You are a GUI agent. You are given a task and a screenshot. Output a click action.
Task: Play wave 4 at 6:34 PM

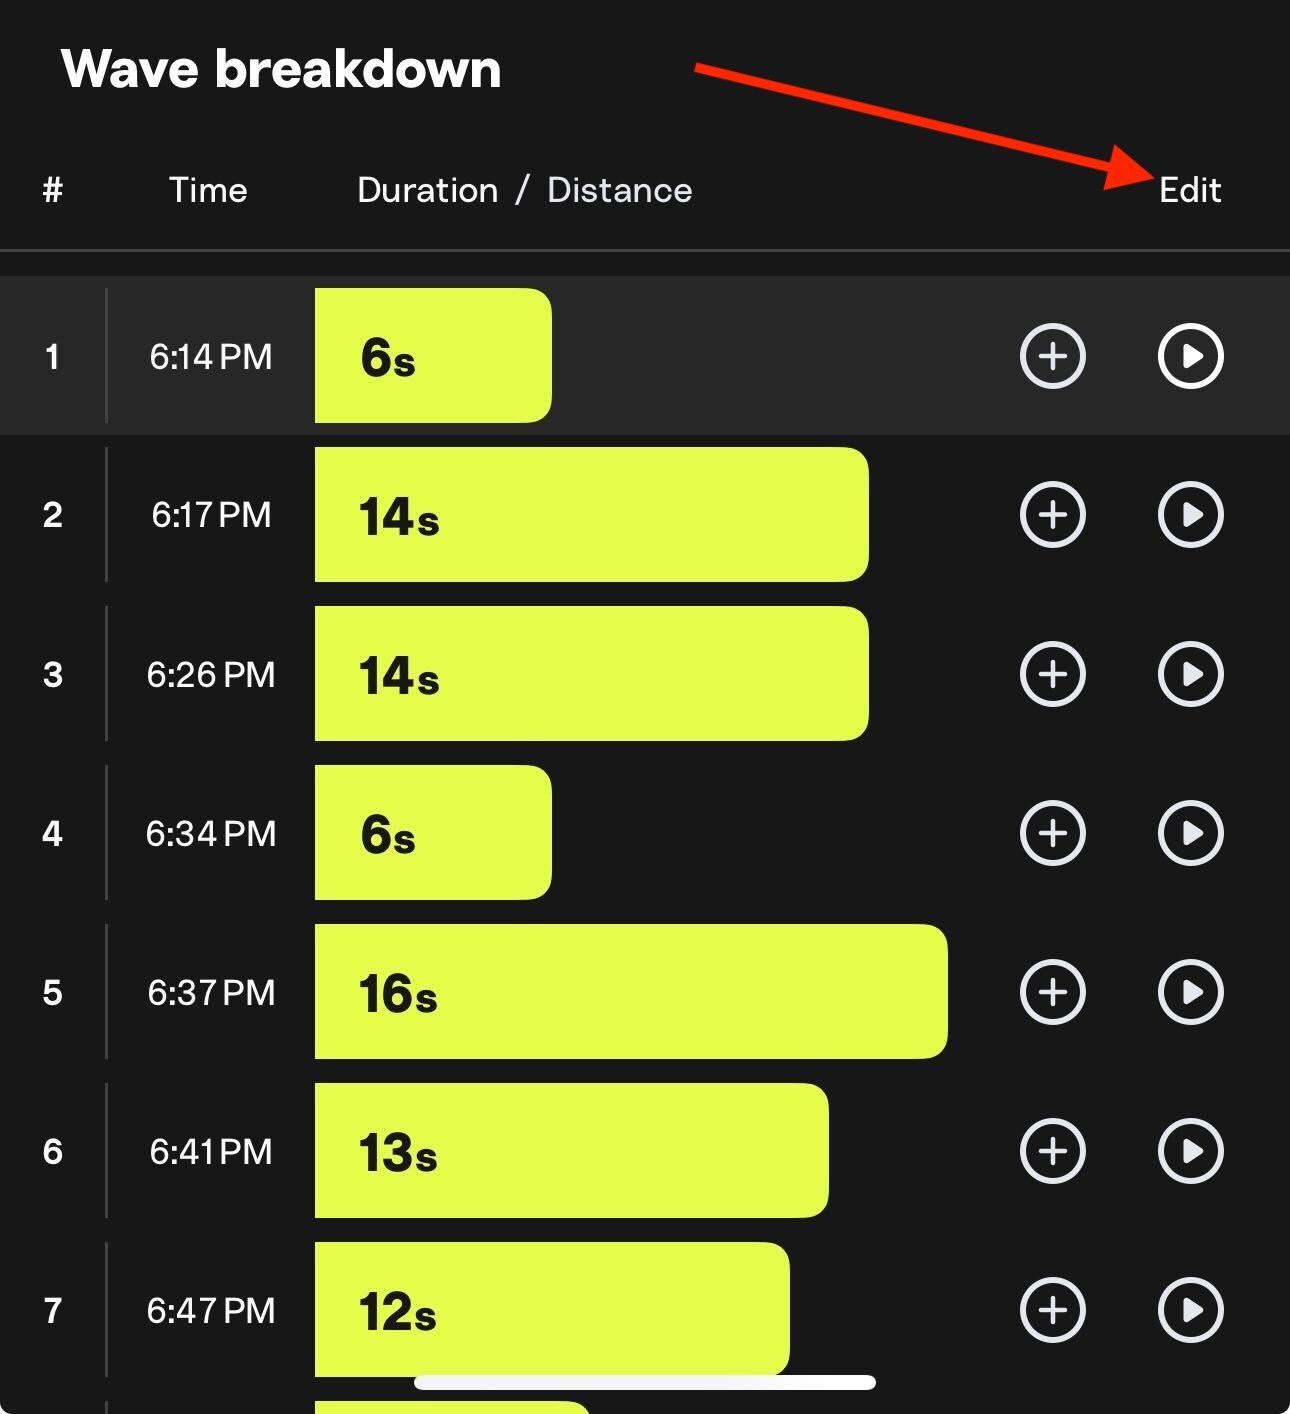click(x=1190, y=833)
